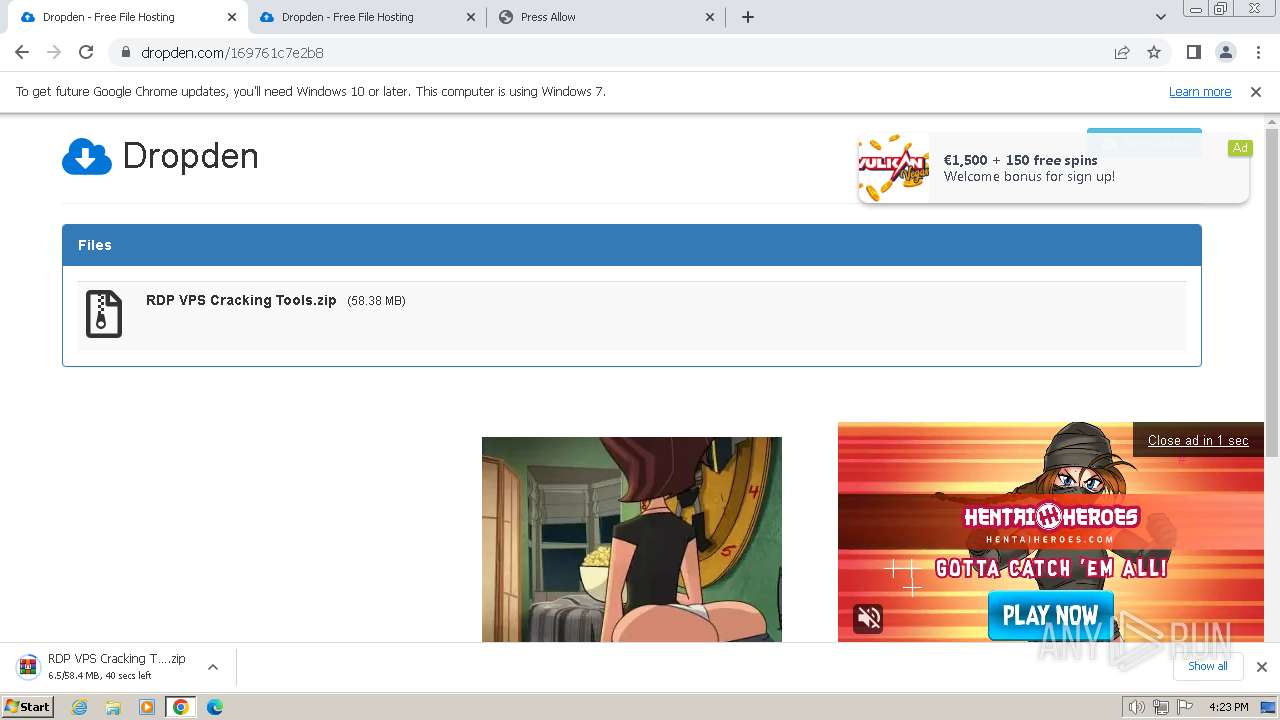Close the first Dropden tab
The height and width of the screenshot is (720, 1280).
coord(232,17)
